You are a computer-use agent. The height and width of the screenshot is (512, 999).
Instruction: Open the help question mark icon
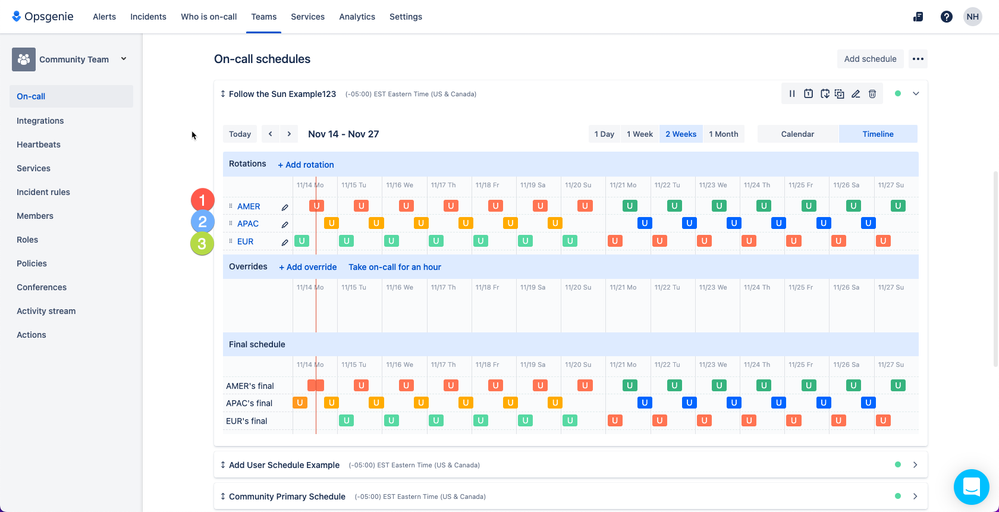946,17
